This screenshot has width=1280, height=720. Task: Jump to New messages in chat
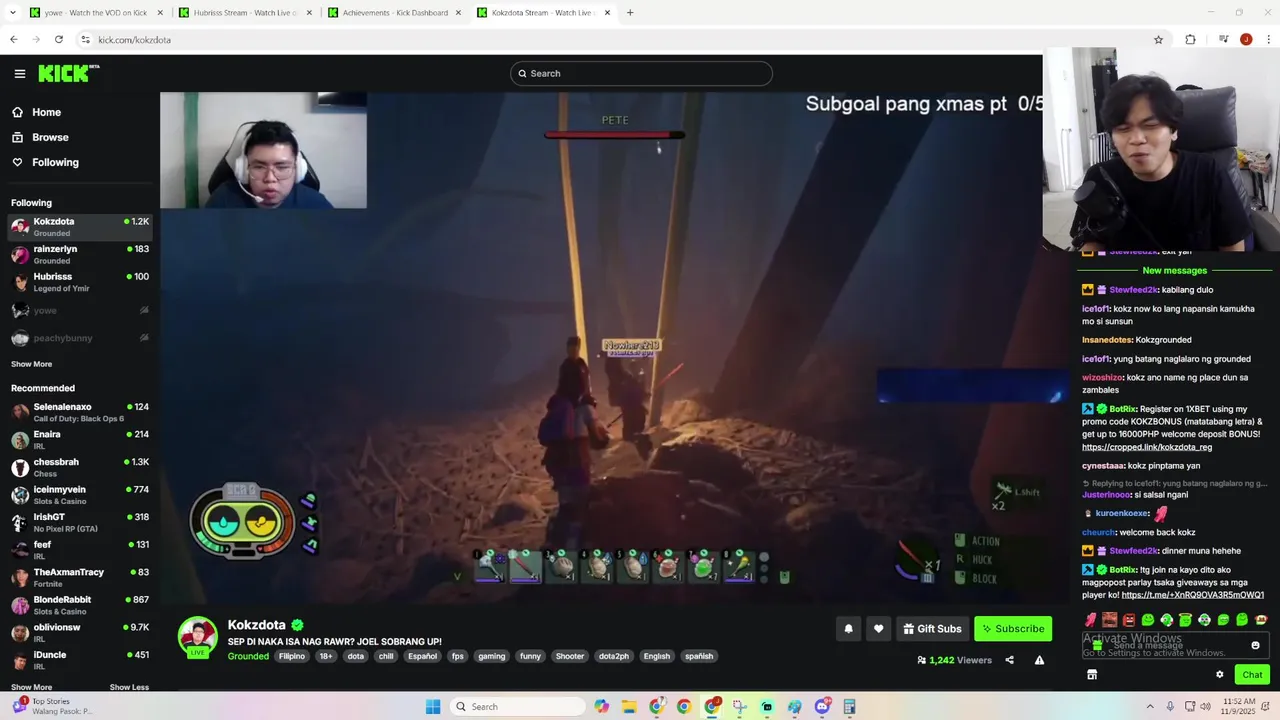[1174, 270]
